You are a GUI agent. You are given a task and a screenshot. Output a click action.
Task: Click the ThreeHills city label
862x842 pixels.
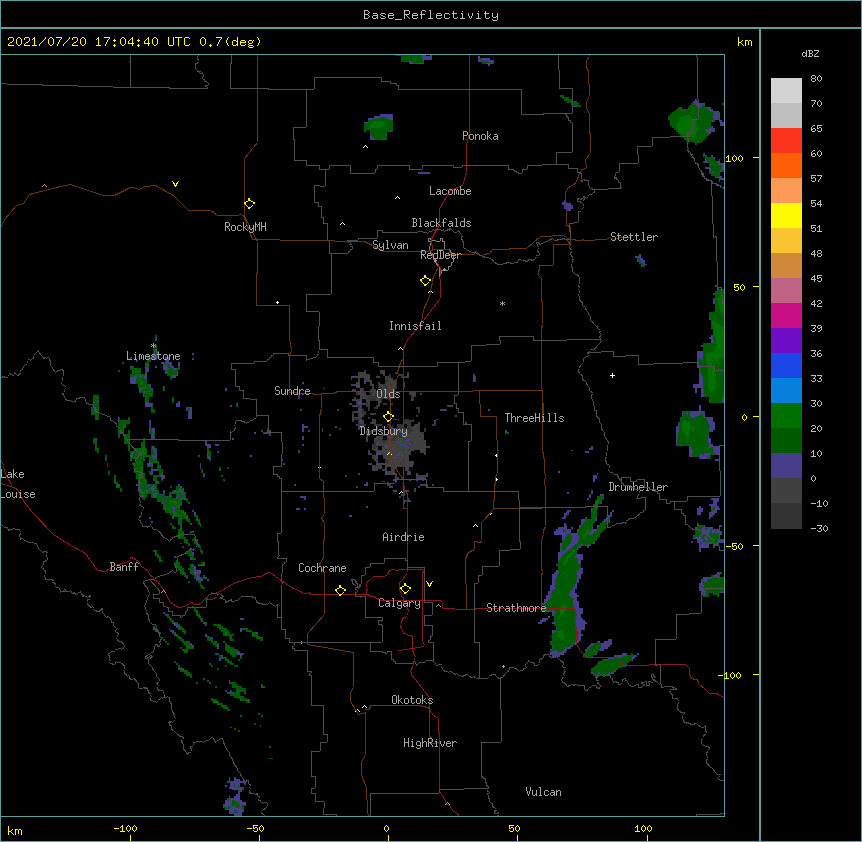(534, 418)
